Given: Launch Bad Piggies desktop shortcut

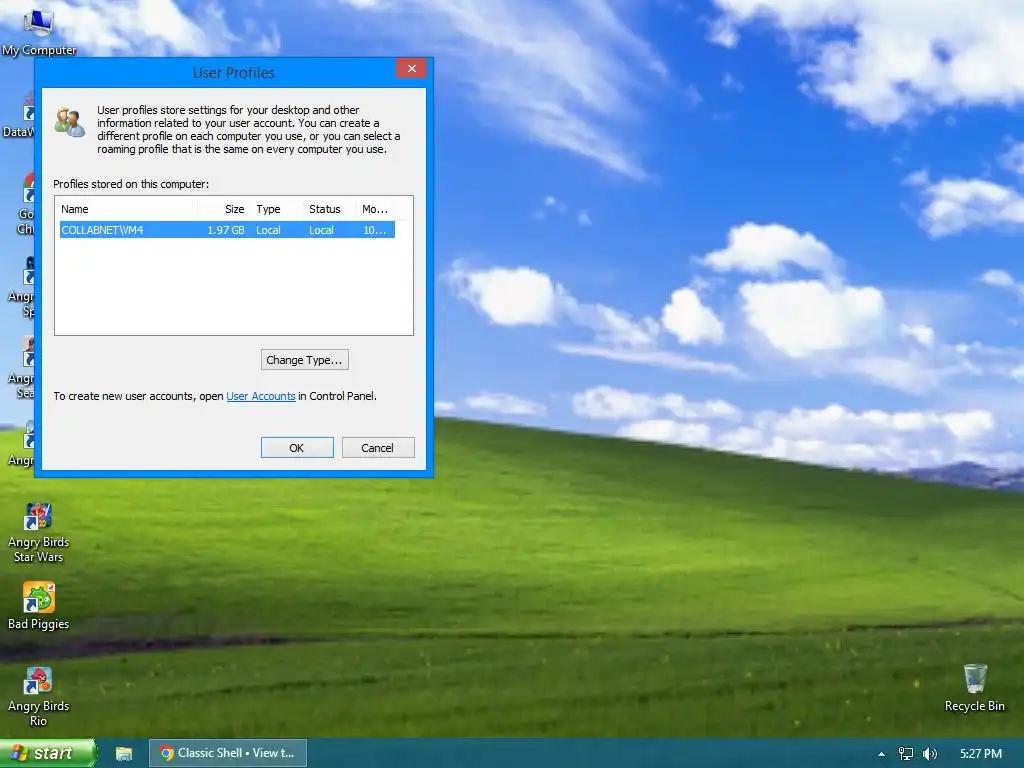Looking at the screenshot, I should pos(39,606).
